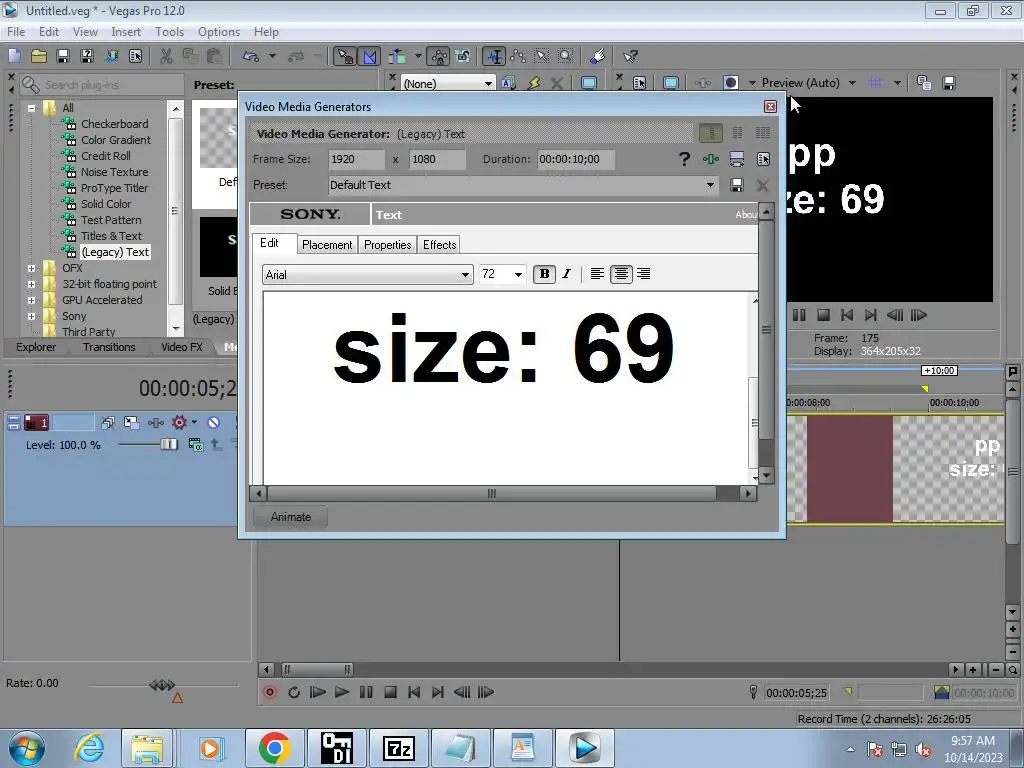The image size is (1024, 768).
Task: Click the New project icon
Action: coord(14,56)
